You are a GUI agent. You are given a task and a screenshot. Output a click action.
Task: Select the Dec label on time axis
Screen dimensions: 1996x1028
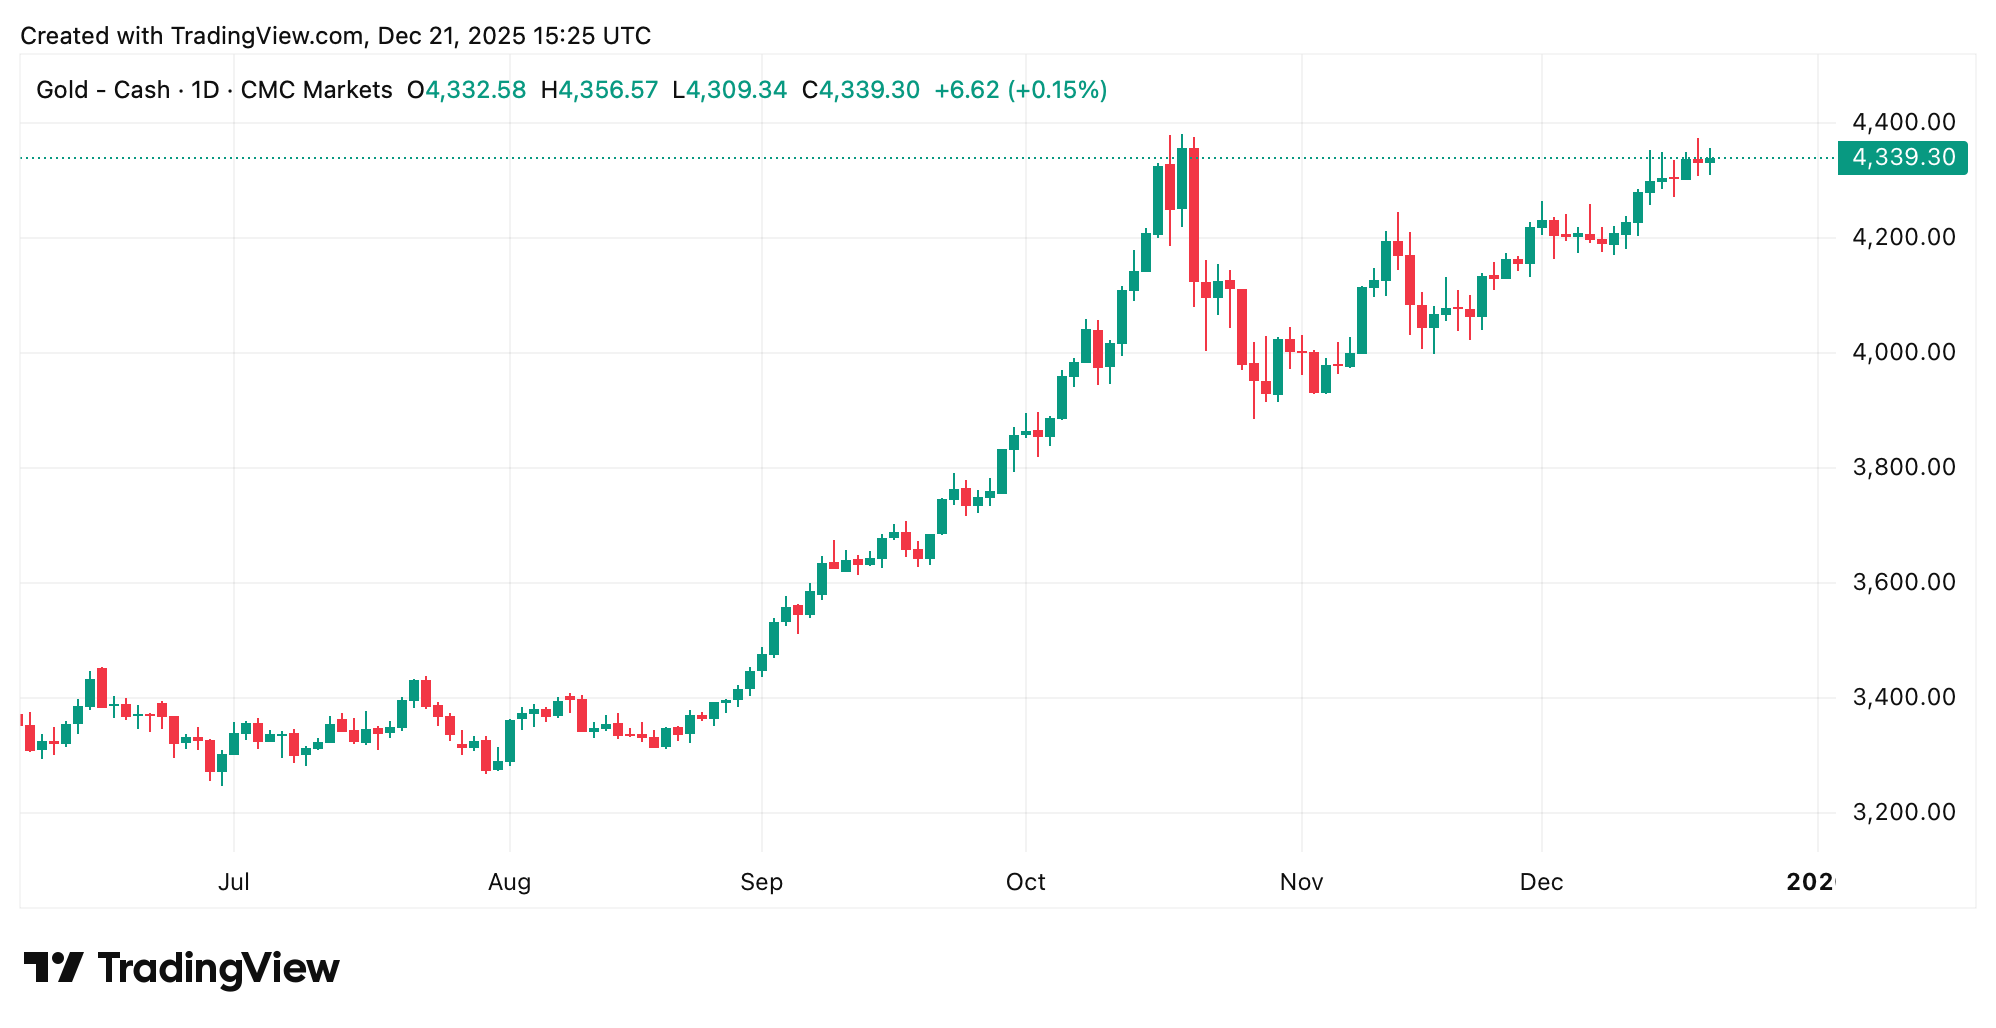[x=1541, y=882]
